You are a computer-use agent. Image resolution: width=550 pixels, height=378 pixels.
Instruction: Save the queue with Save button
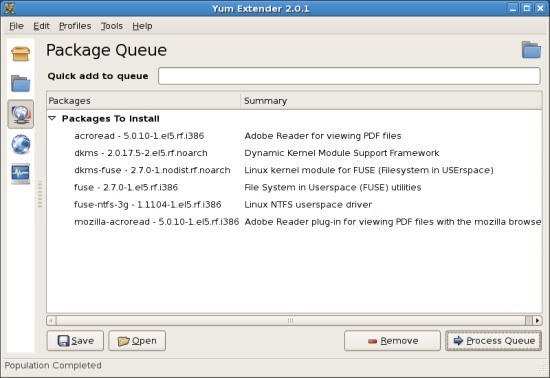[x=75, y=340]
